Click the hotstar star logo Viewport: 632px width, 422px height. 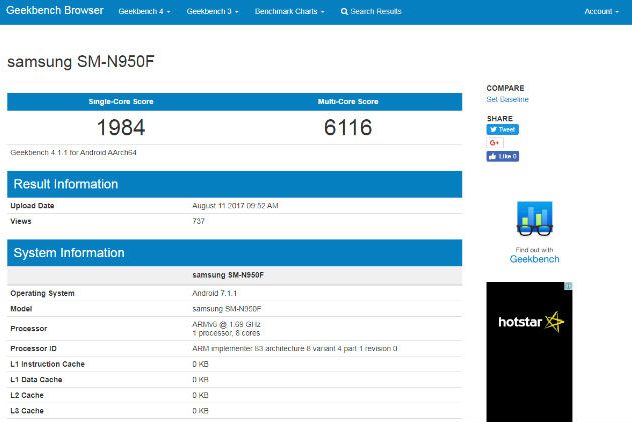tap(554, 322)
